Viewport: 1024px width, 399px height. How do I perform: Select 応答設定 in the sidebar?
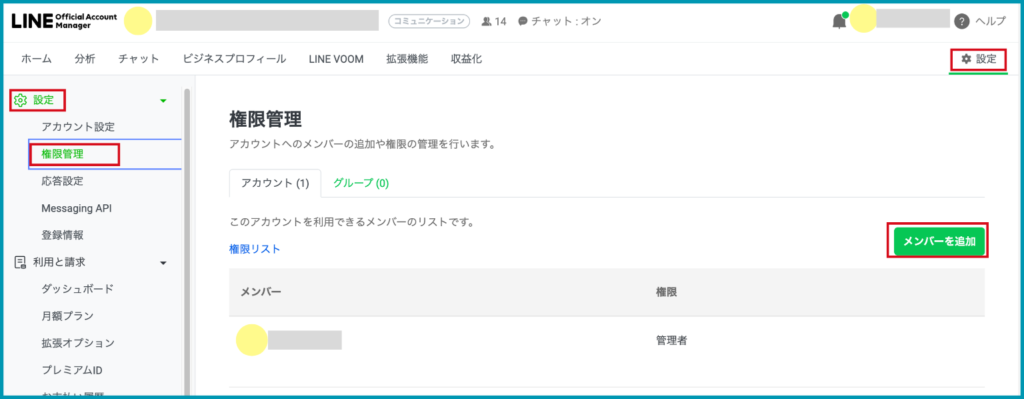[x=62, y=181]
